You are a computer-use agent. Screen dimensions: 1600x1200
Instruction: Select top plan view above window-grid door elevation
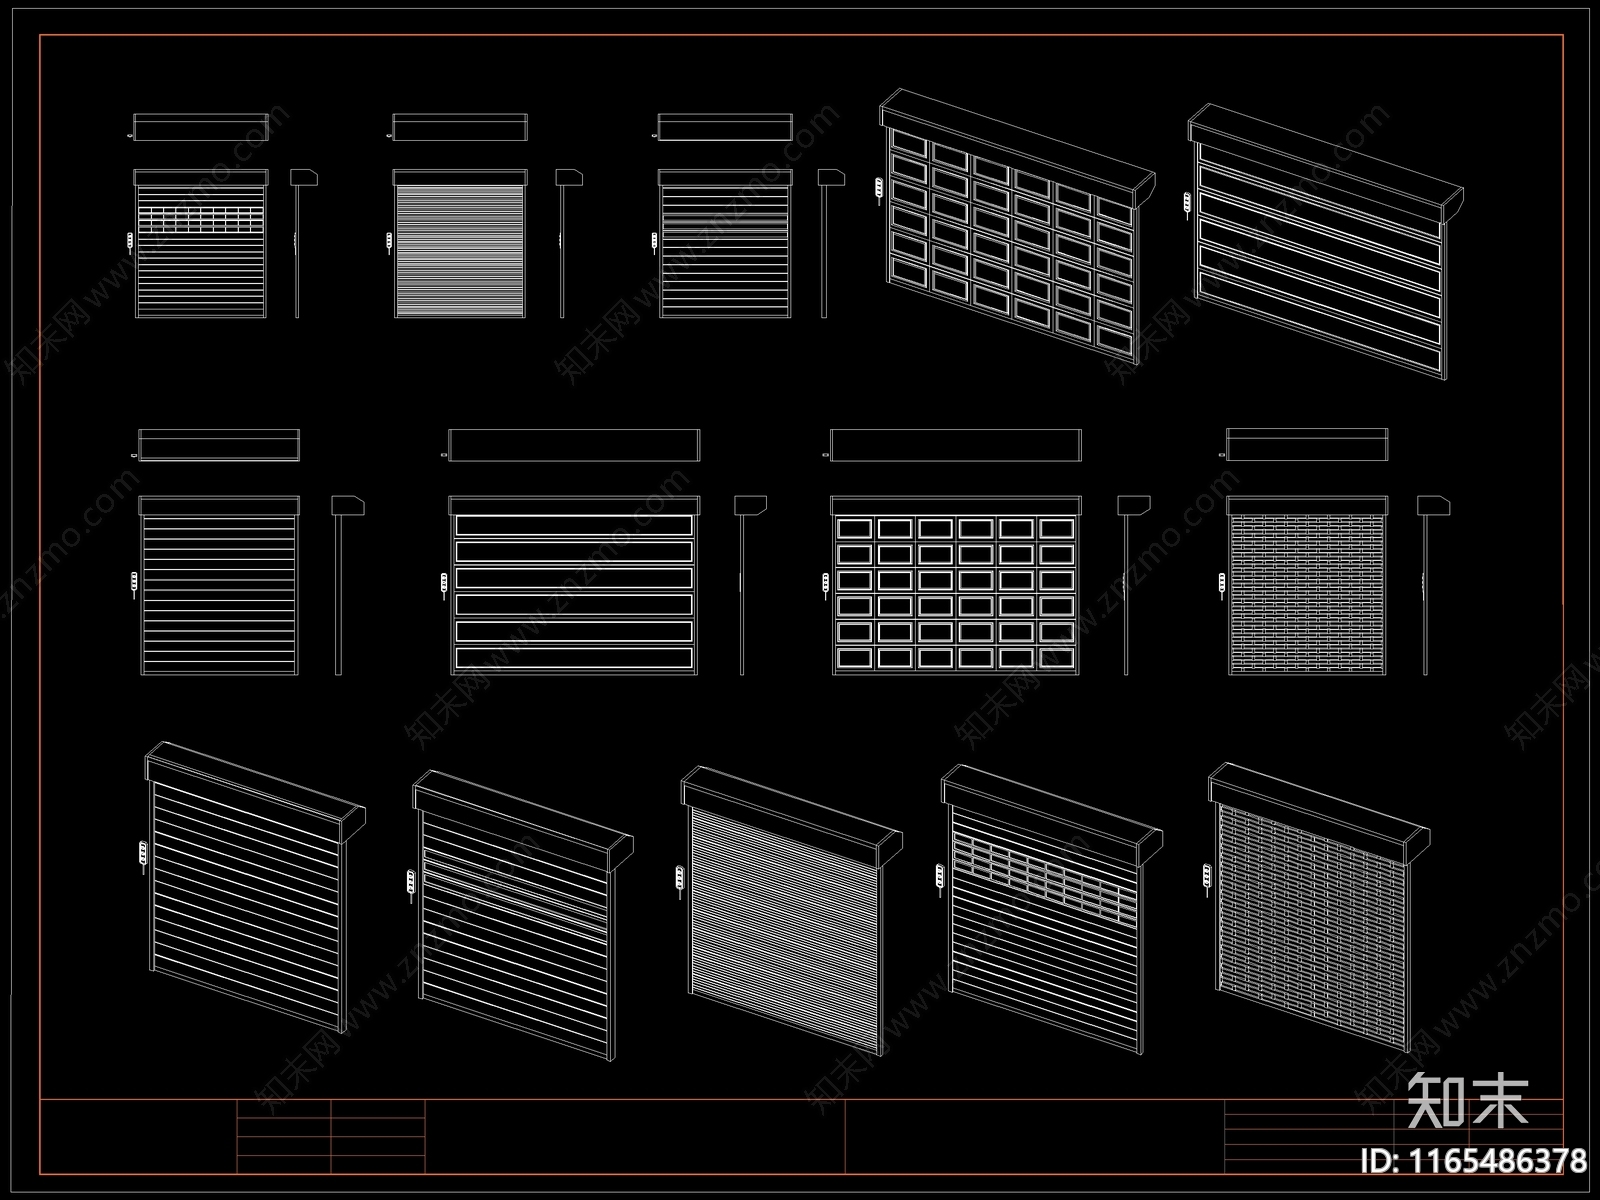(954, 445)
